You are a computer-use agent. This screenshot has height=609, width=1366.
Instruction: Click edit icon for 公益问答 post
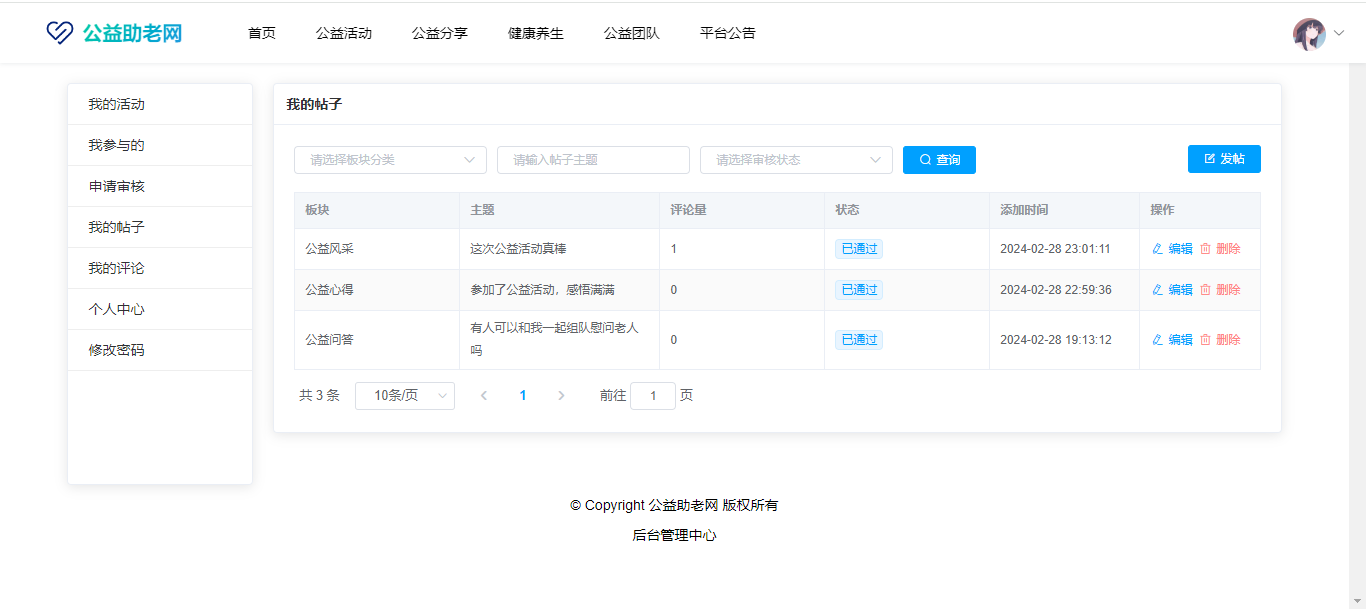pyautogui.click(x=1158, y=340)
